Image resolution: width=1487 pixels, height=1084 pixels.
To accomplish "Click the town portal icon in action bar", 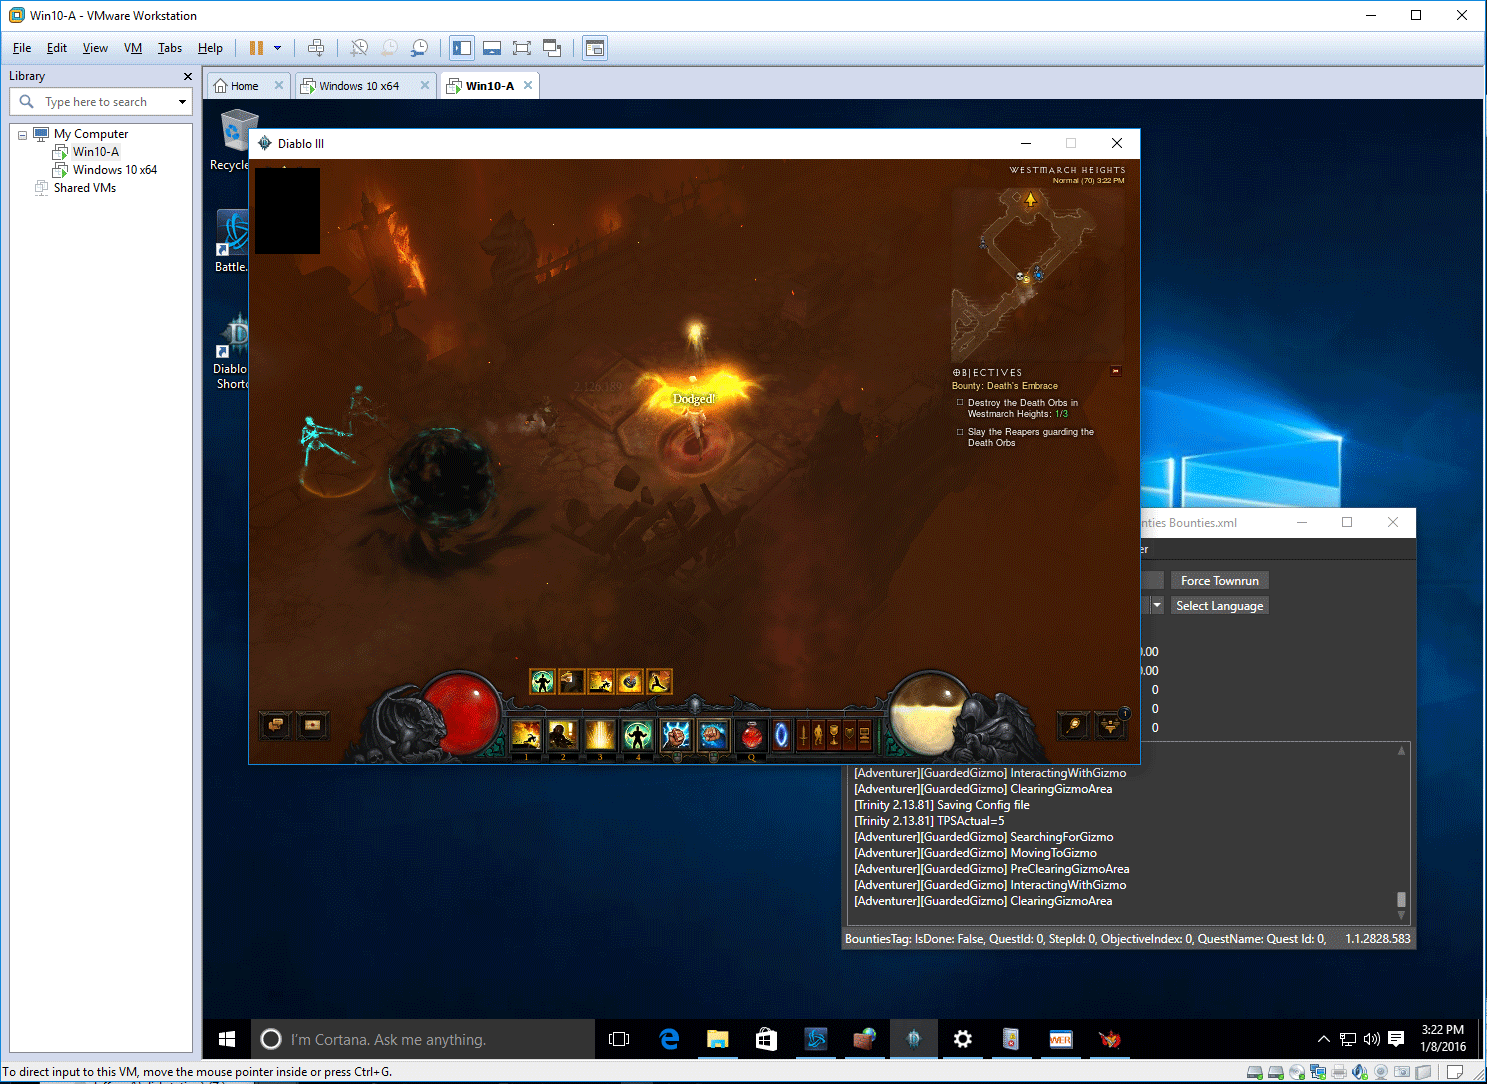I will pyautogui.click(x=782, y=736).
